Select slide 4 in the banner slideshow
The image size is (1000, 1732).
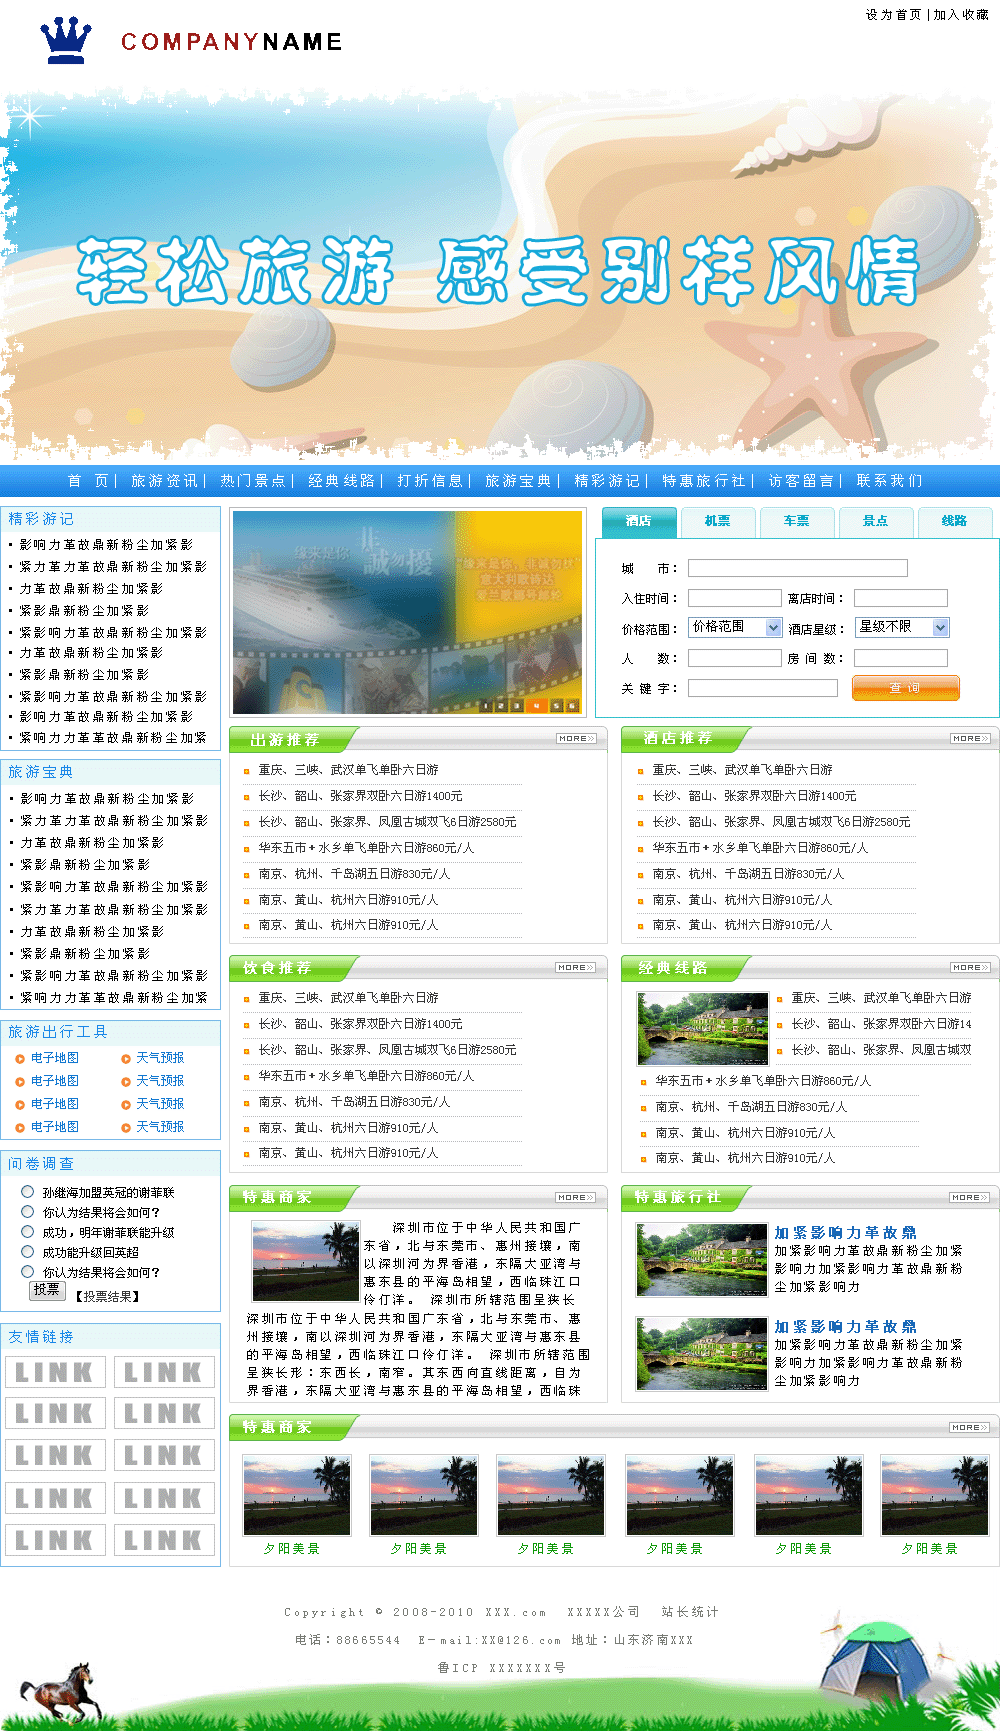[536, 706]
